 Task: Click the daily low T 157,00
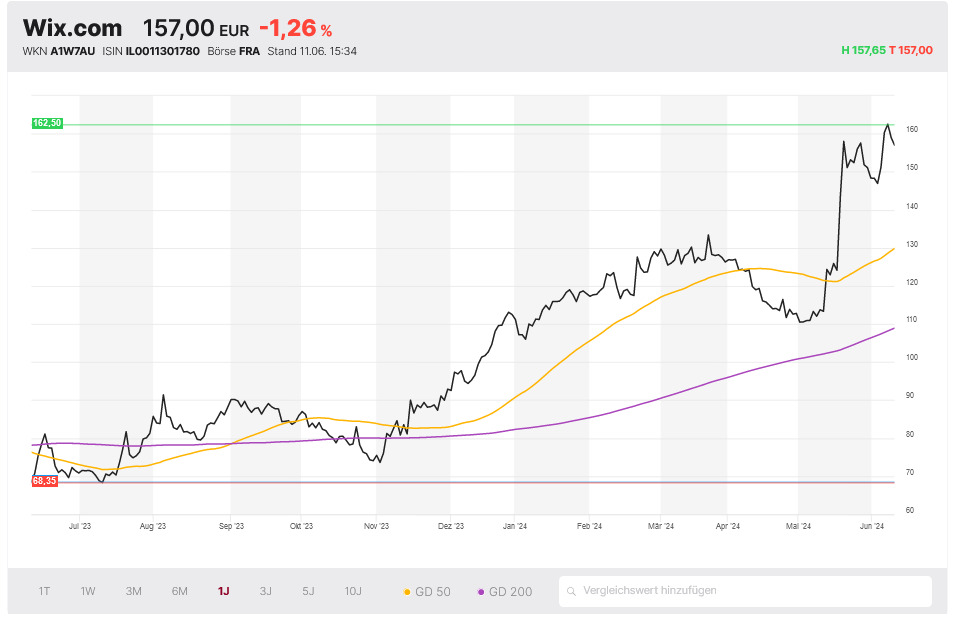click(911, 51)
